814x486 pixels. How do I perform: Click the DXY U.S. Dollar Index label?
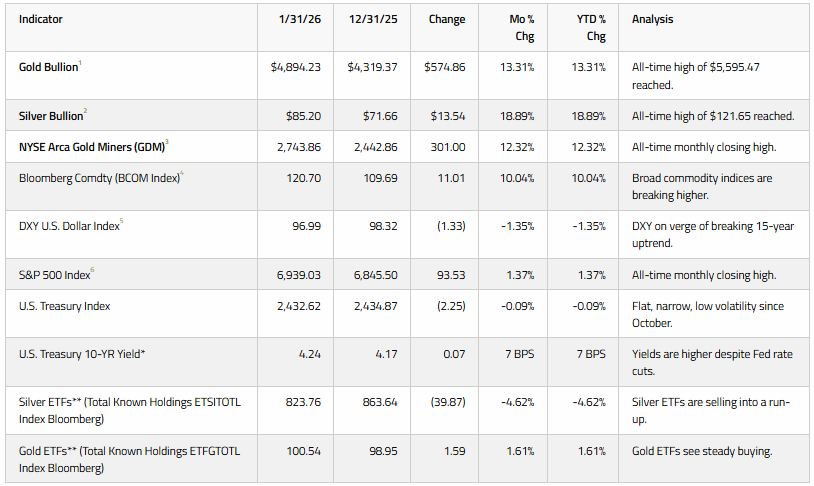69,226
